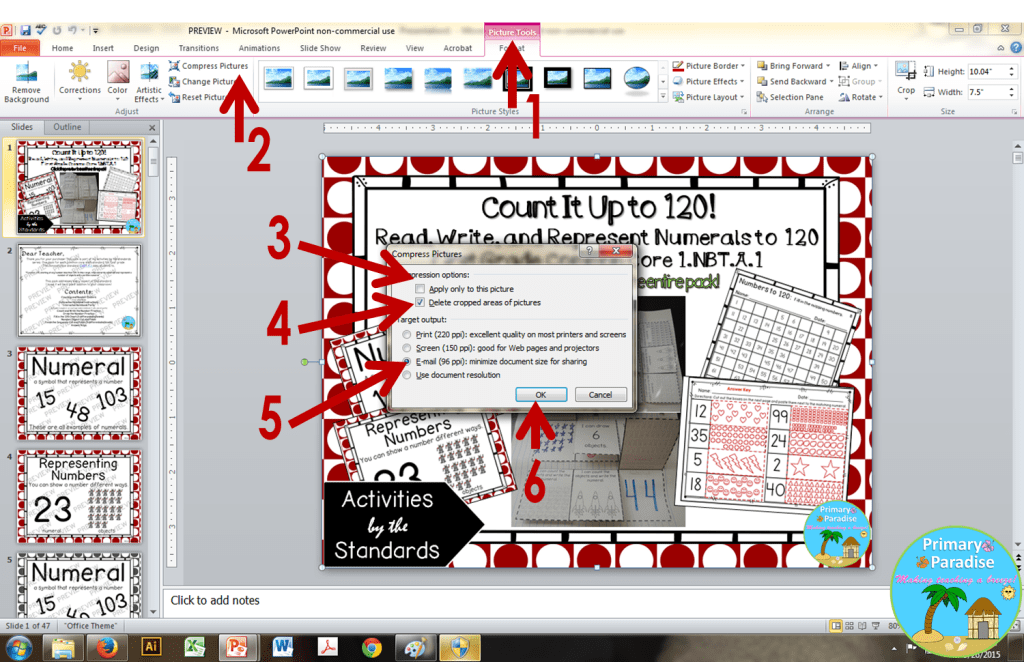
Task: Close the Slides pane
Action: (152, 127)
